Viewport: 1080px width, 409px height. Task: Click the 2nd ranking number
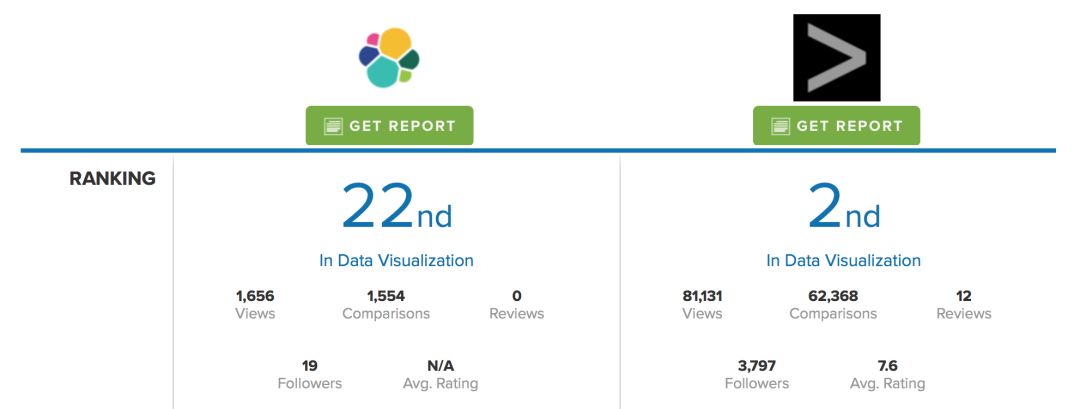tap(843, 207)
